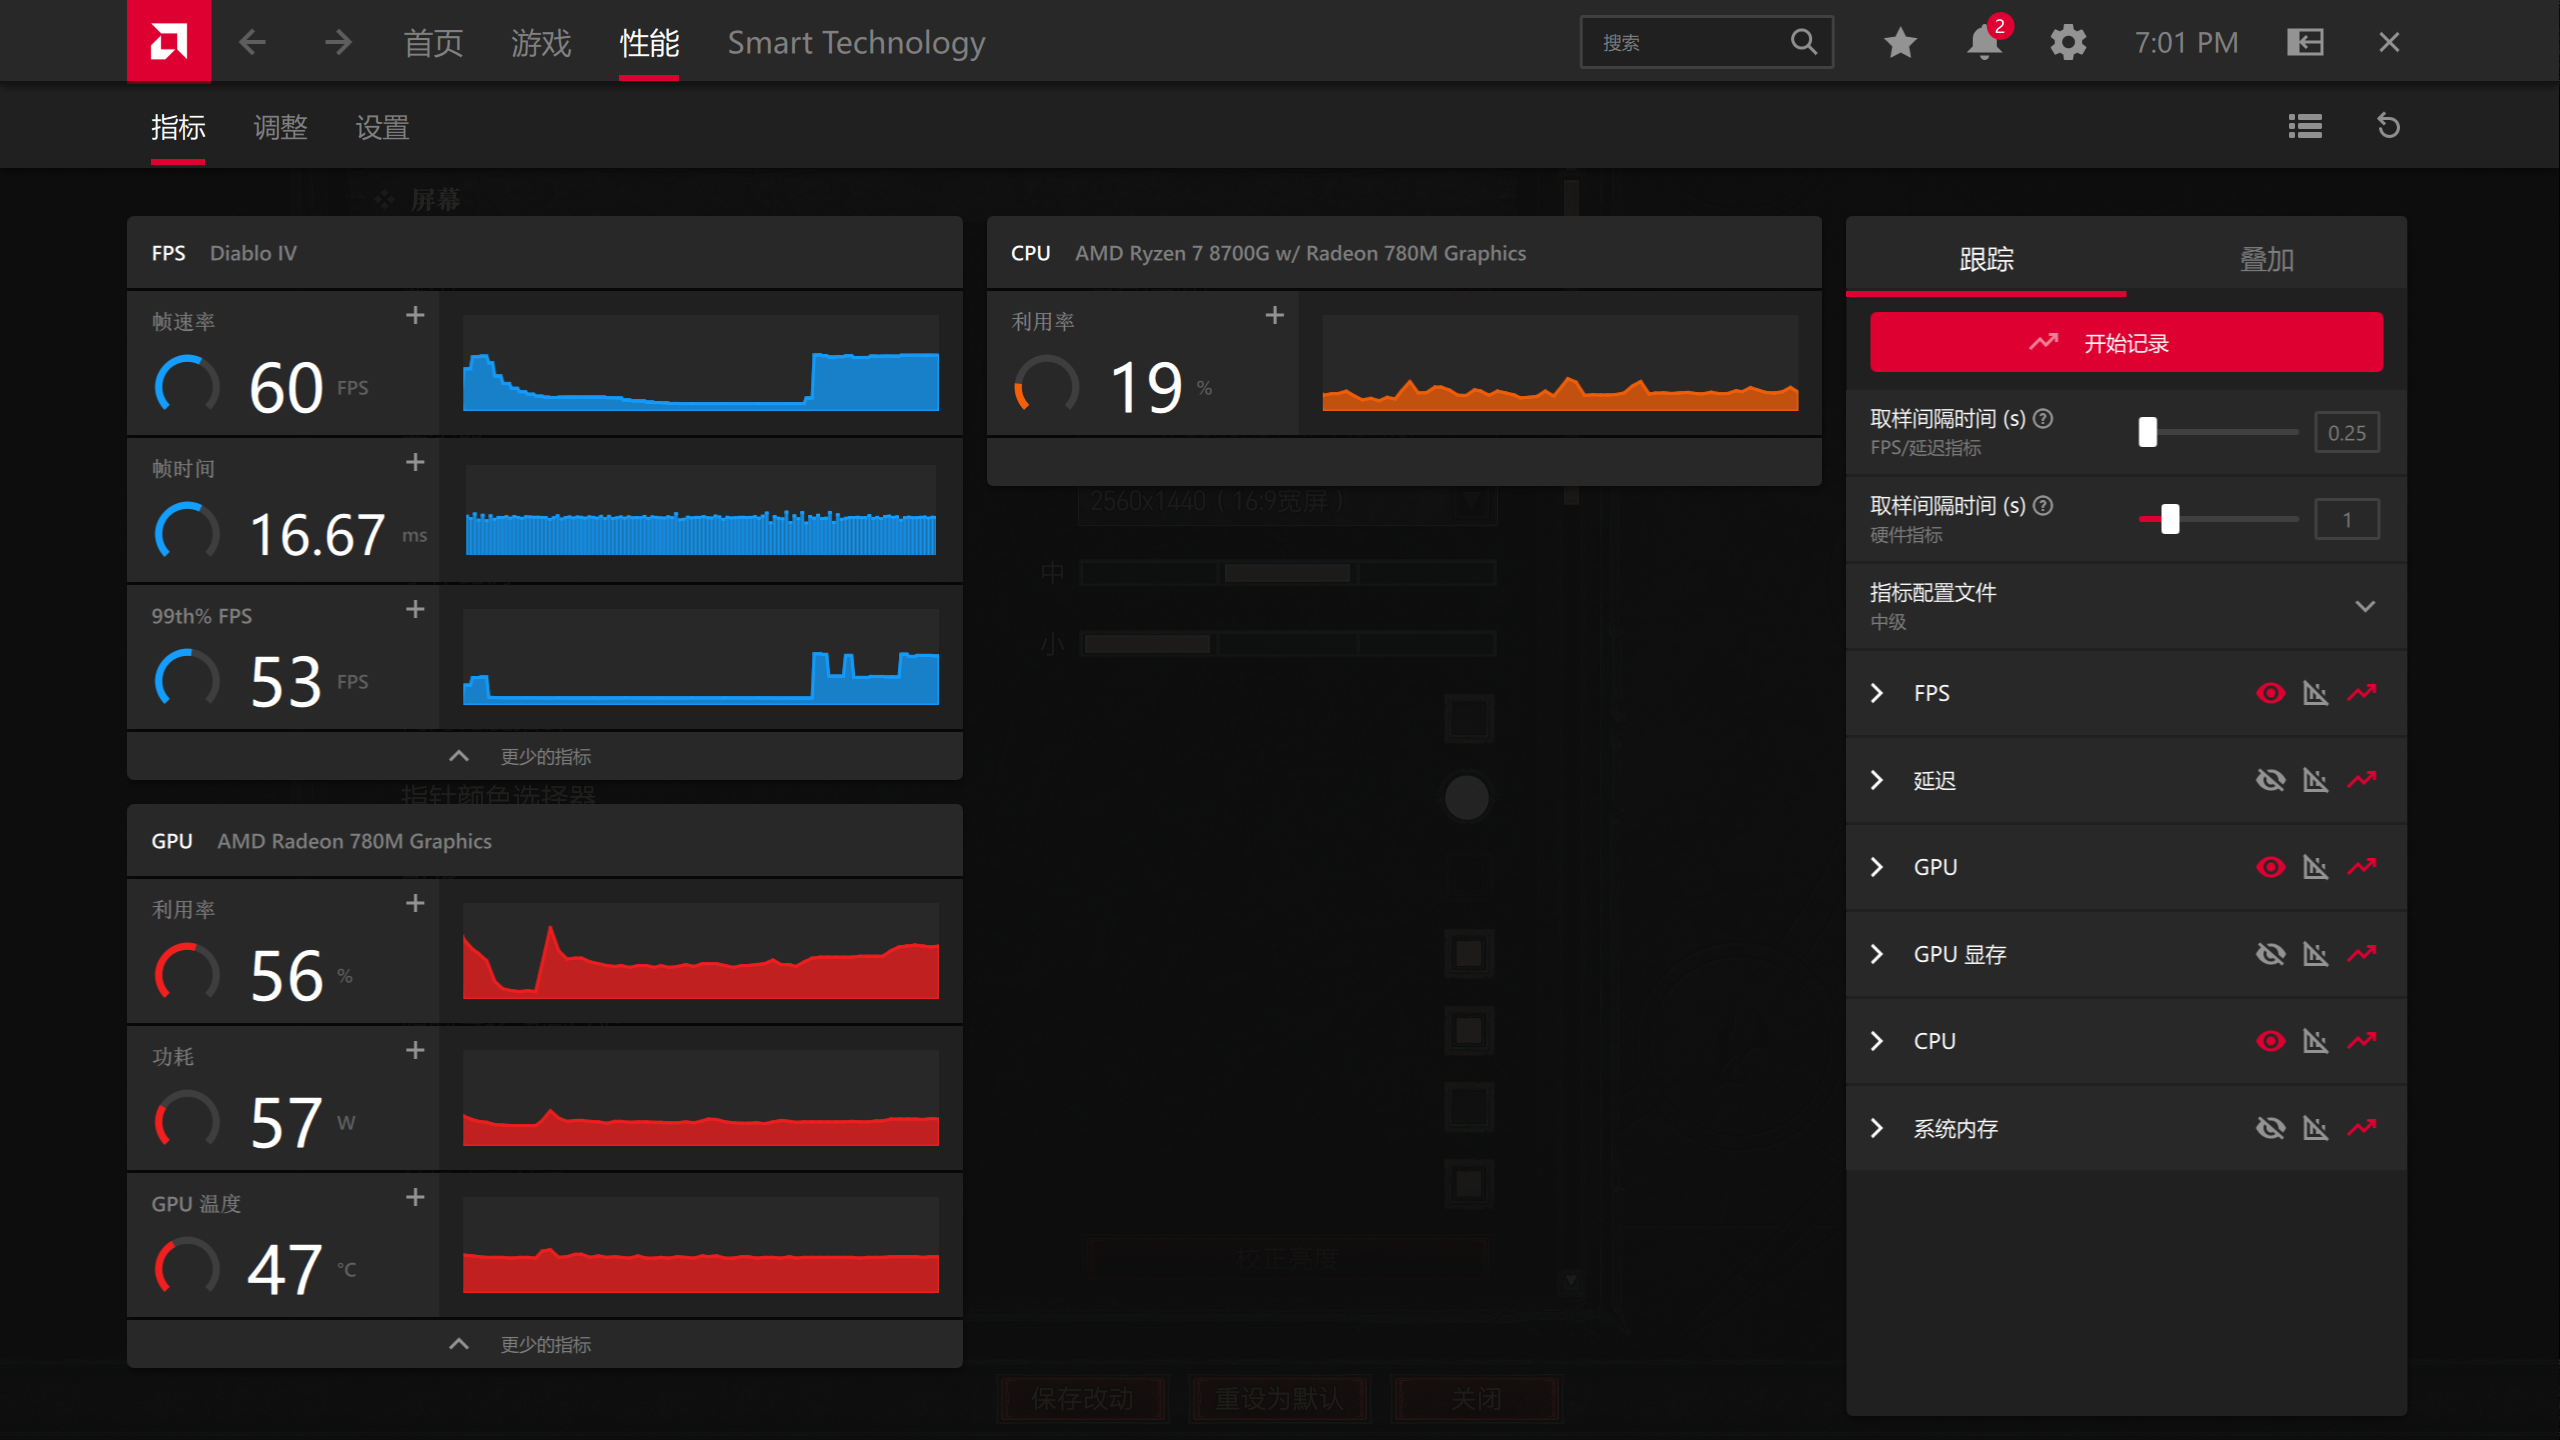The height and width of the screenshot is (1440, 2560).
Task: Add GPU utilization metric plus icon
Action: 415,904
